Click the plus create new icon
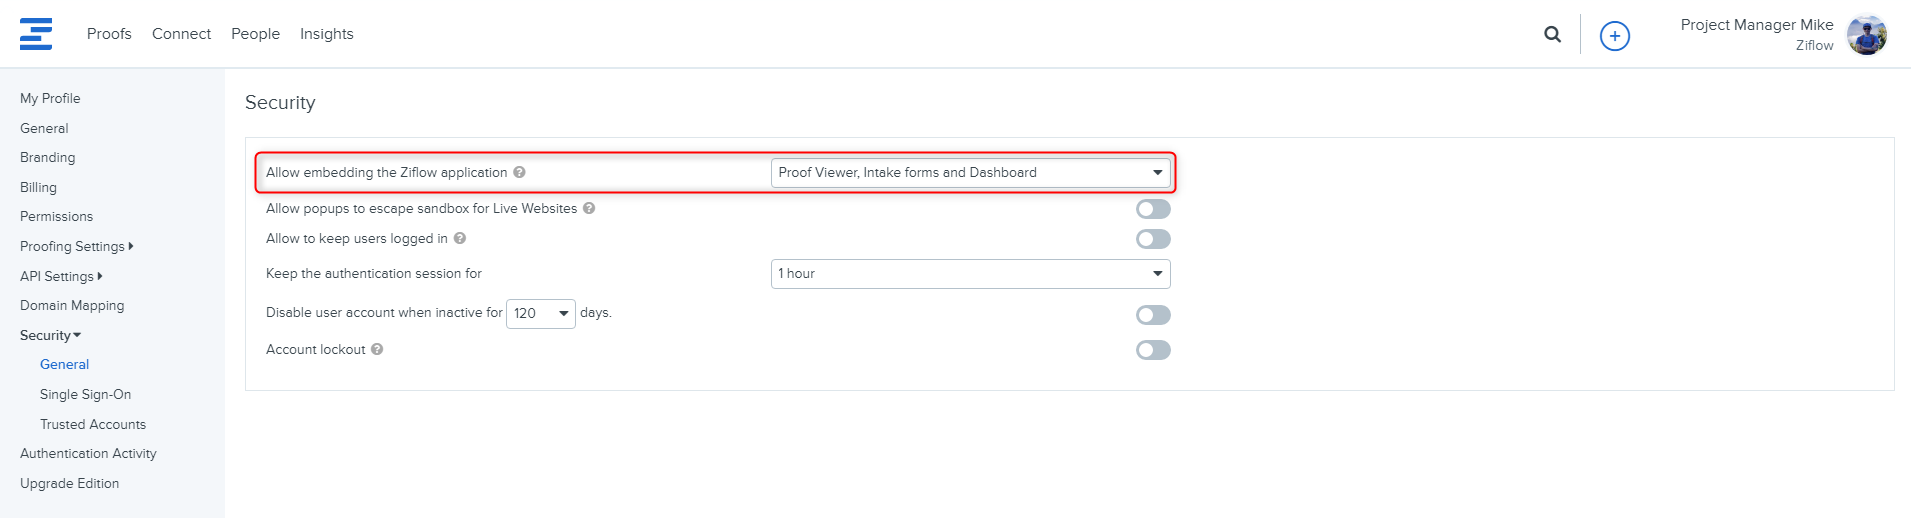 1615,36
